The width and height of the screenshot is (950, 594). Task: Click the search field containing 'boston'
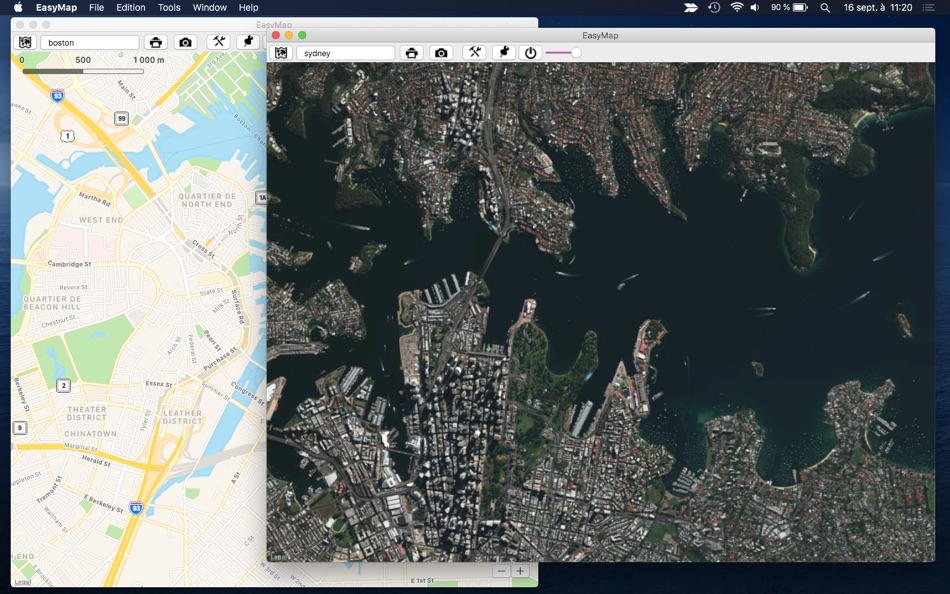click(90, 42)
